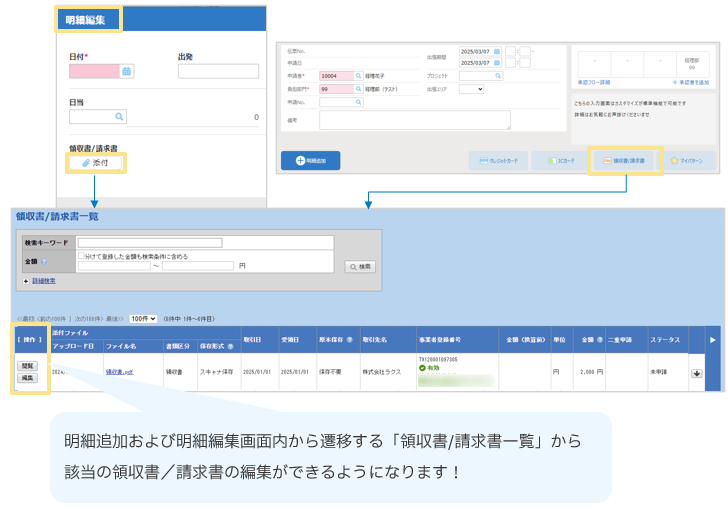The image size is (728, 509).
Task: Click the 日当 search magnifier icon
Action: (118, 117)
